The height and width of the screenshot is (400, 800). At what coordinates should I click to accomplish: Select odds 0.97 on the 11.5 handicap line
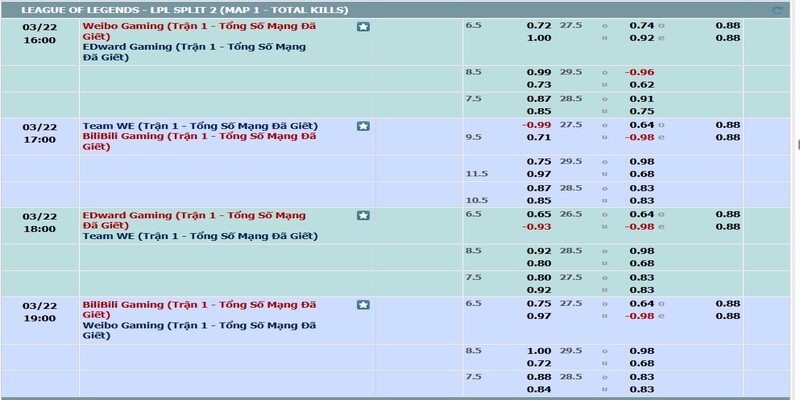(539, 174)
